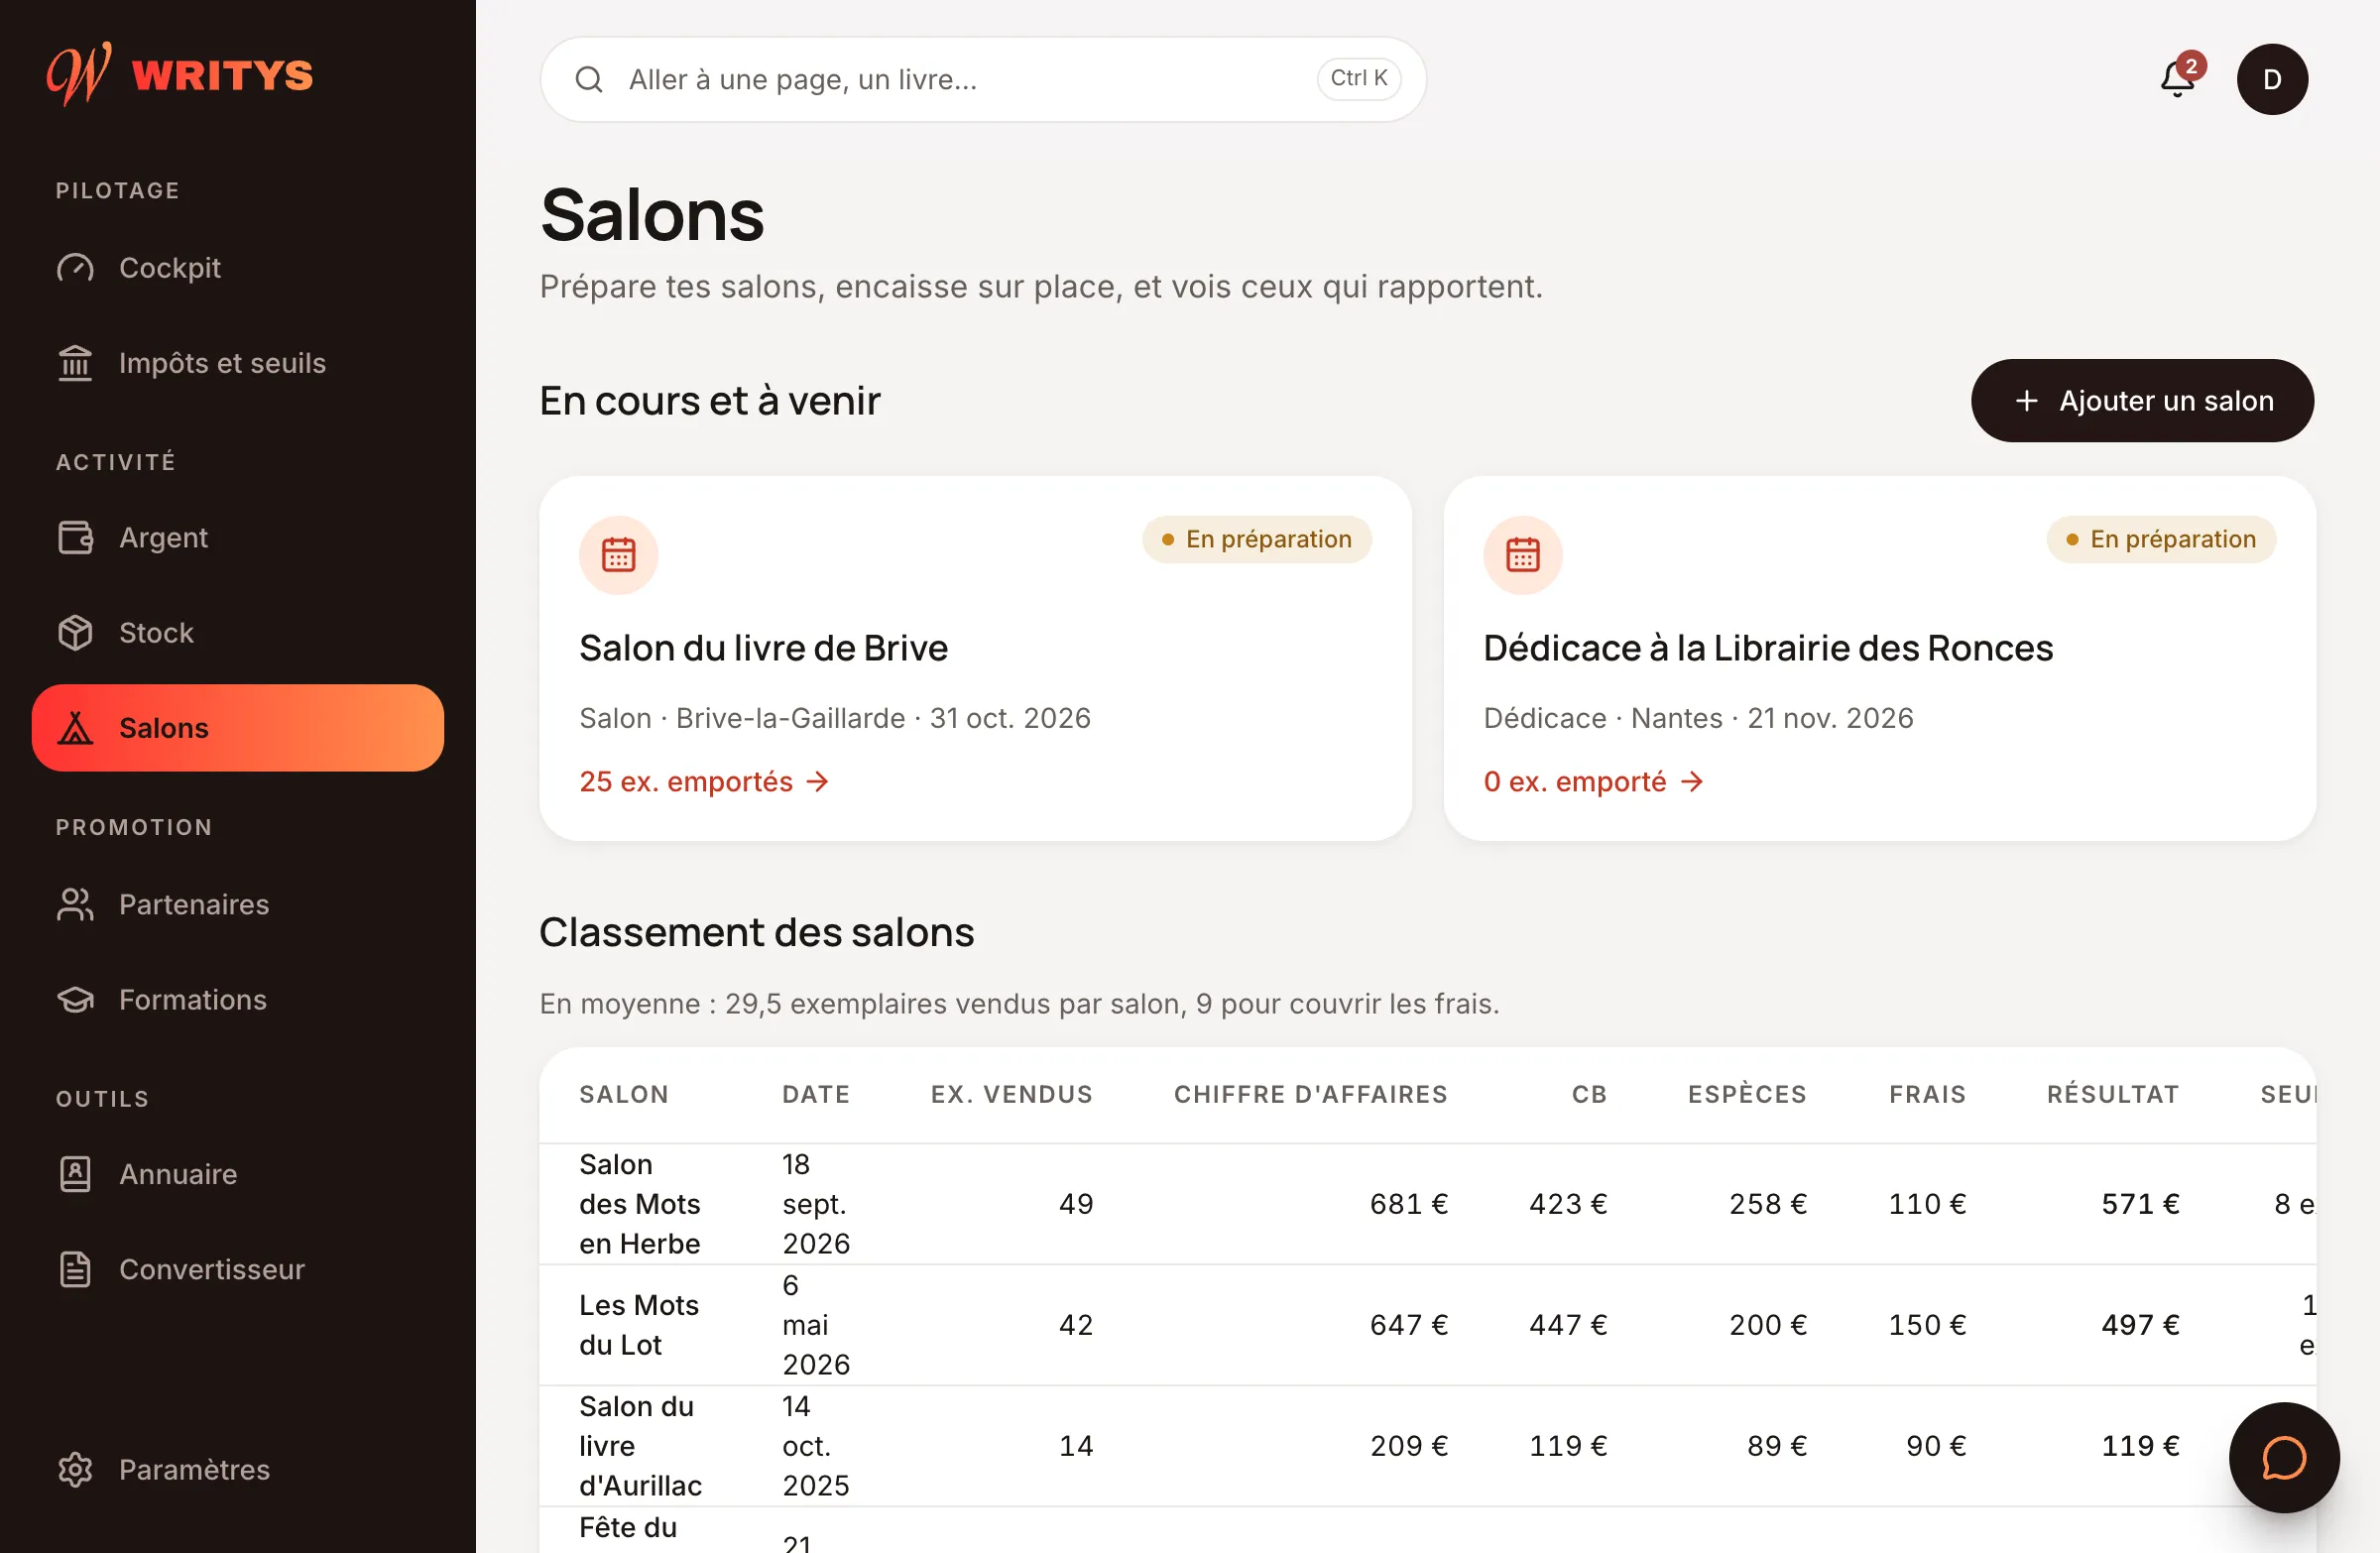Click En préparation badge on Ronces card

[x=2161, y=540]
